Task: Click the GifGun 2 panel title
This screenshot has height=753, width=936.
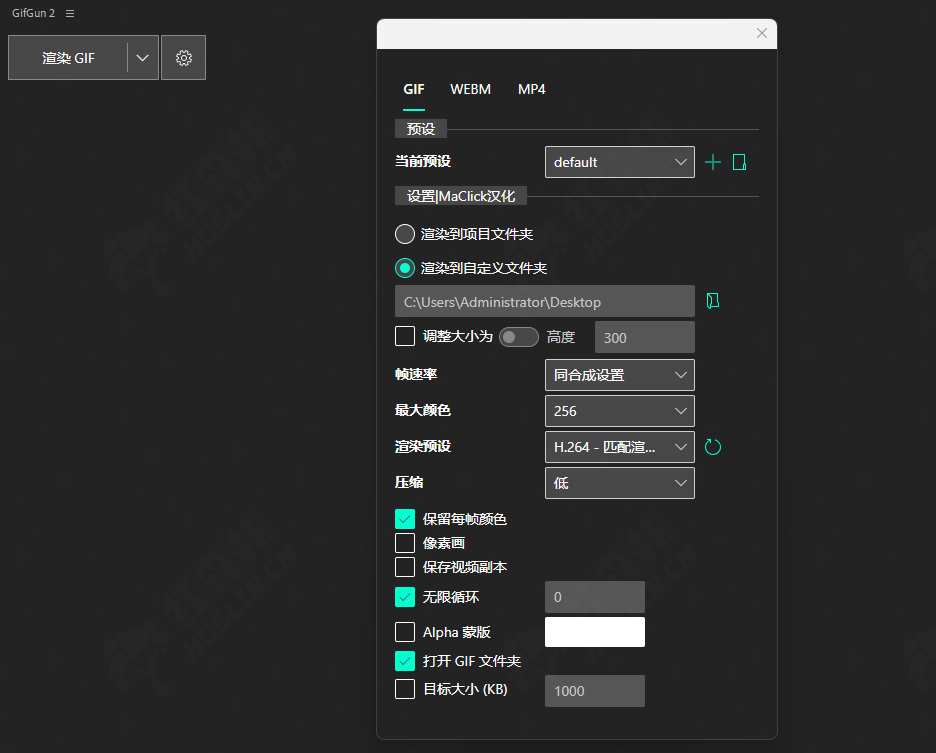Action: [33, 13]
